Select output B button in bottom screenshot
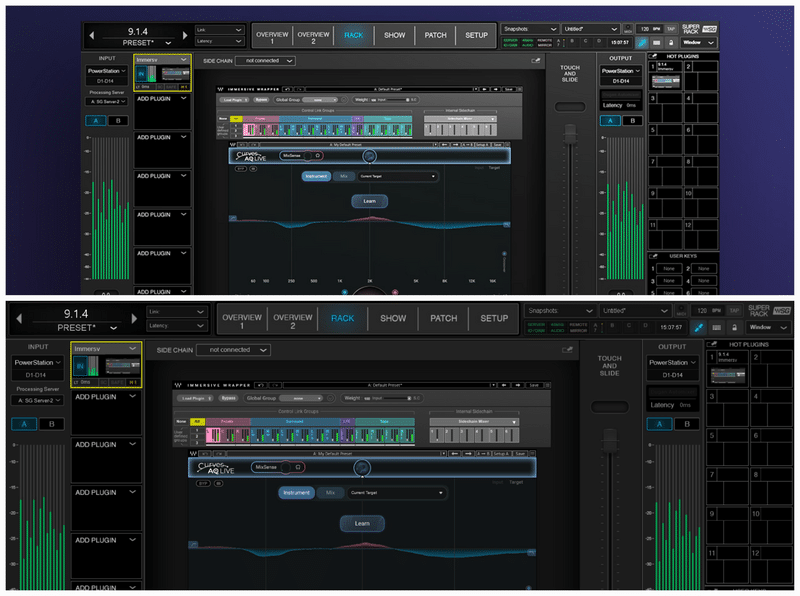 tap(687, 424)
